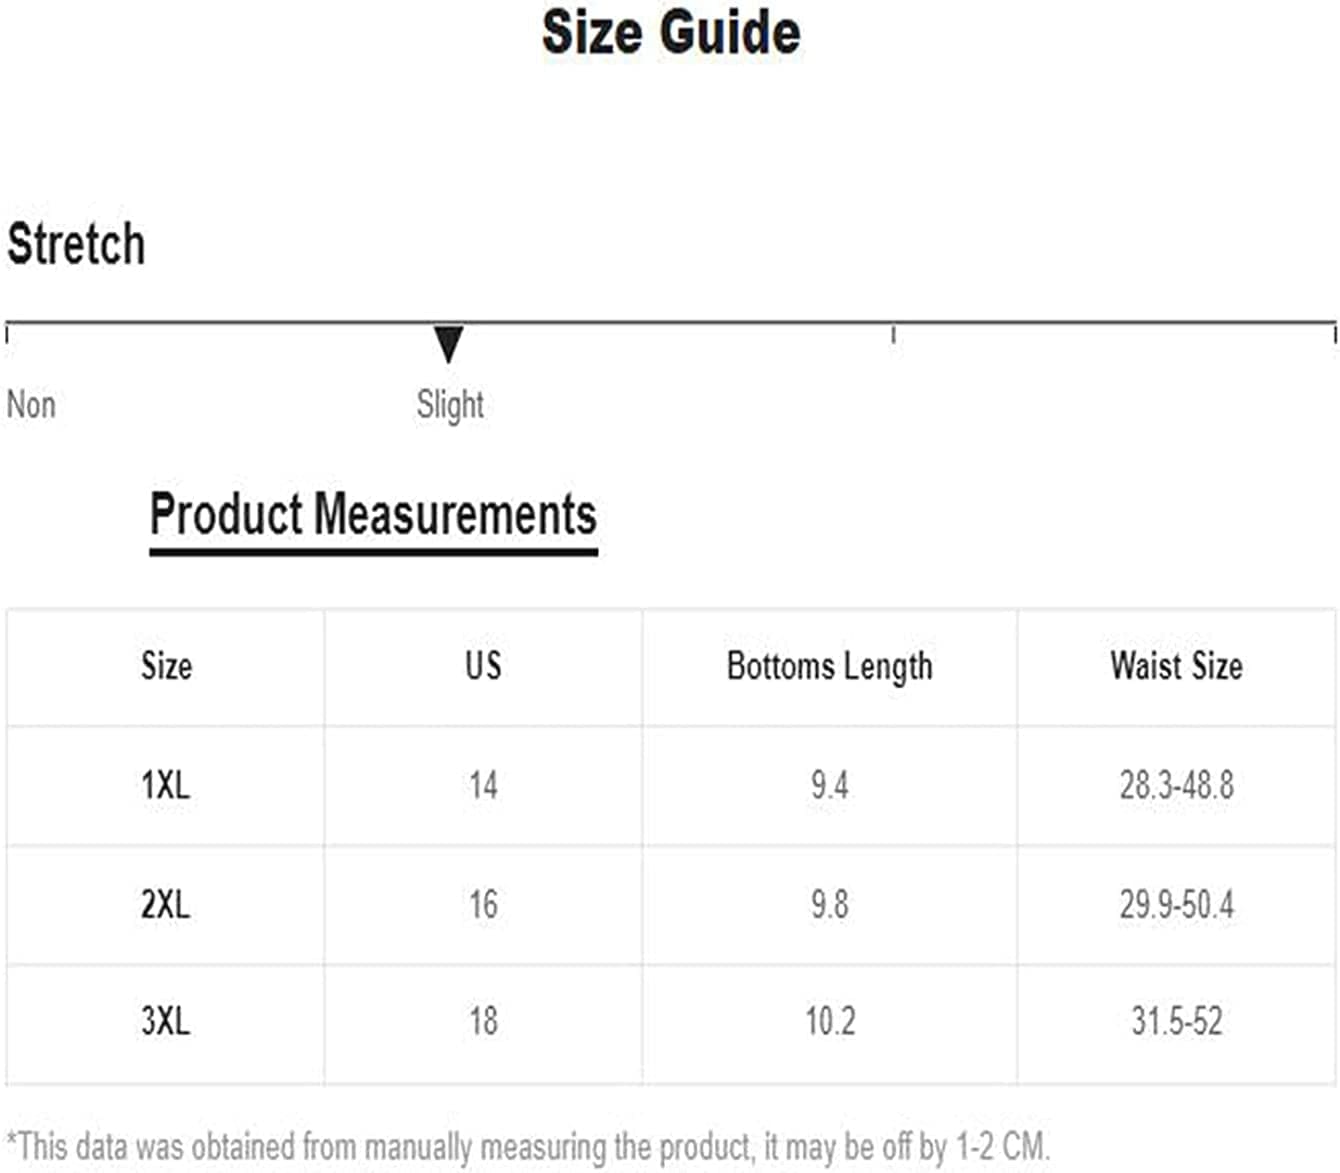Select the 2XL size row label
Image resolution: width=1340 pixels, height=1173 pixels.
[166, 904]
